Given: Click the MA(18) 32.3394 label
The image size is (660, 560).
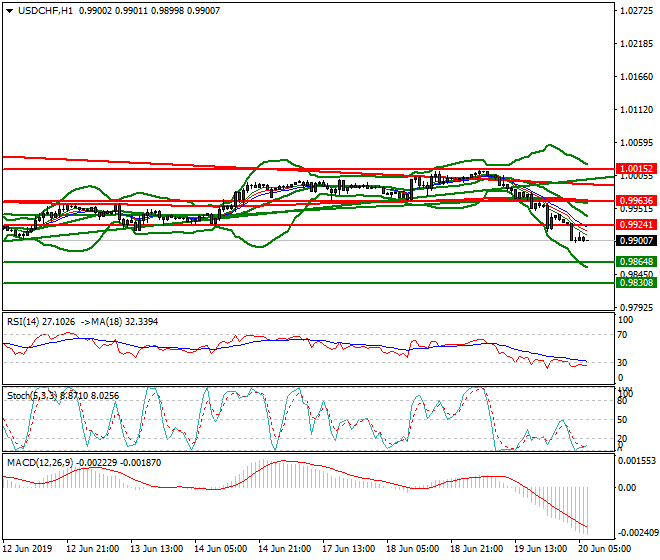Looking at the screenshot, I should pyautogui.click(x=125, y=322).
